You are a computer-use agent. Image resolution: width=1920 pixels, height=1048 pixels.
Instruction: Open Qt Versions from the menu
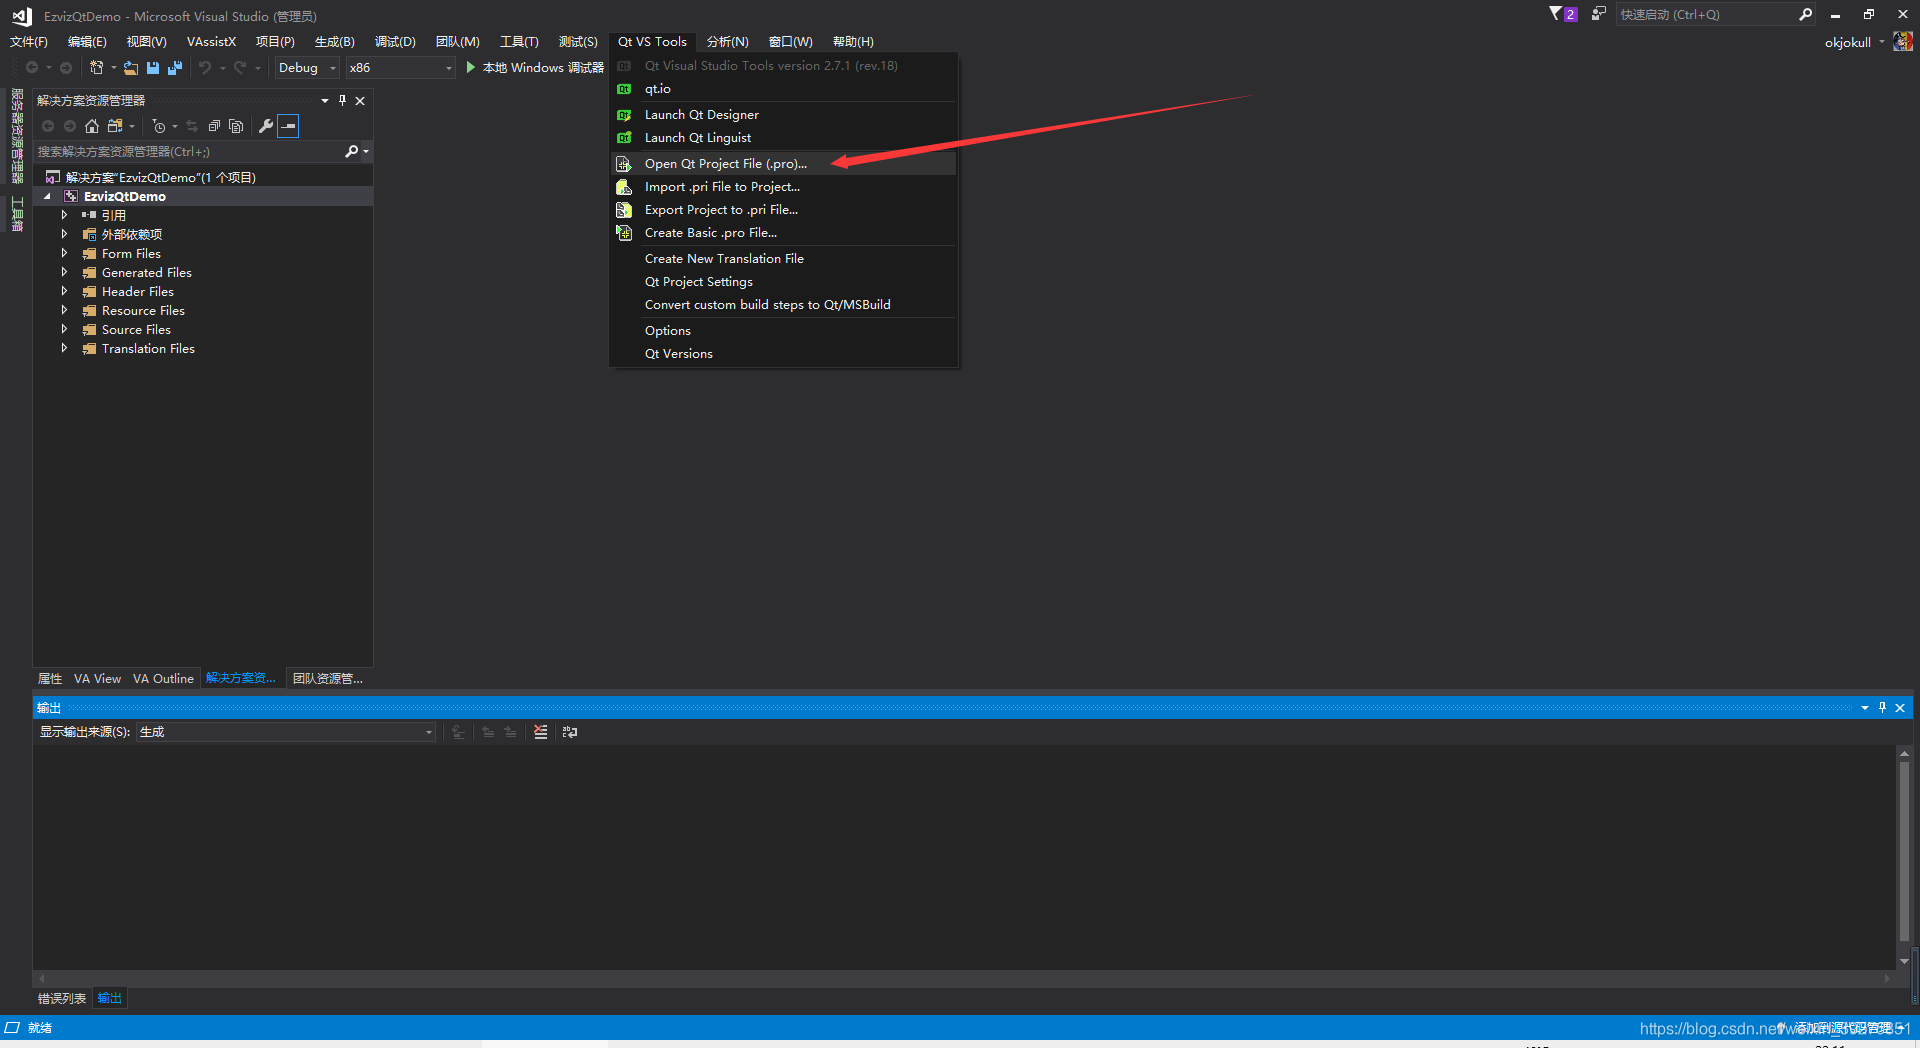coord(783,354)
